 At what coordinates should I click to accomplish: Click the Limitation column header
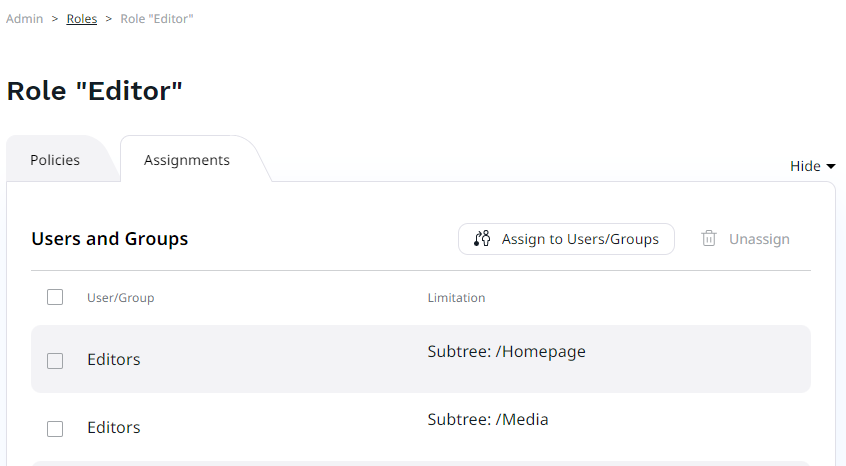(456, 298)
